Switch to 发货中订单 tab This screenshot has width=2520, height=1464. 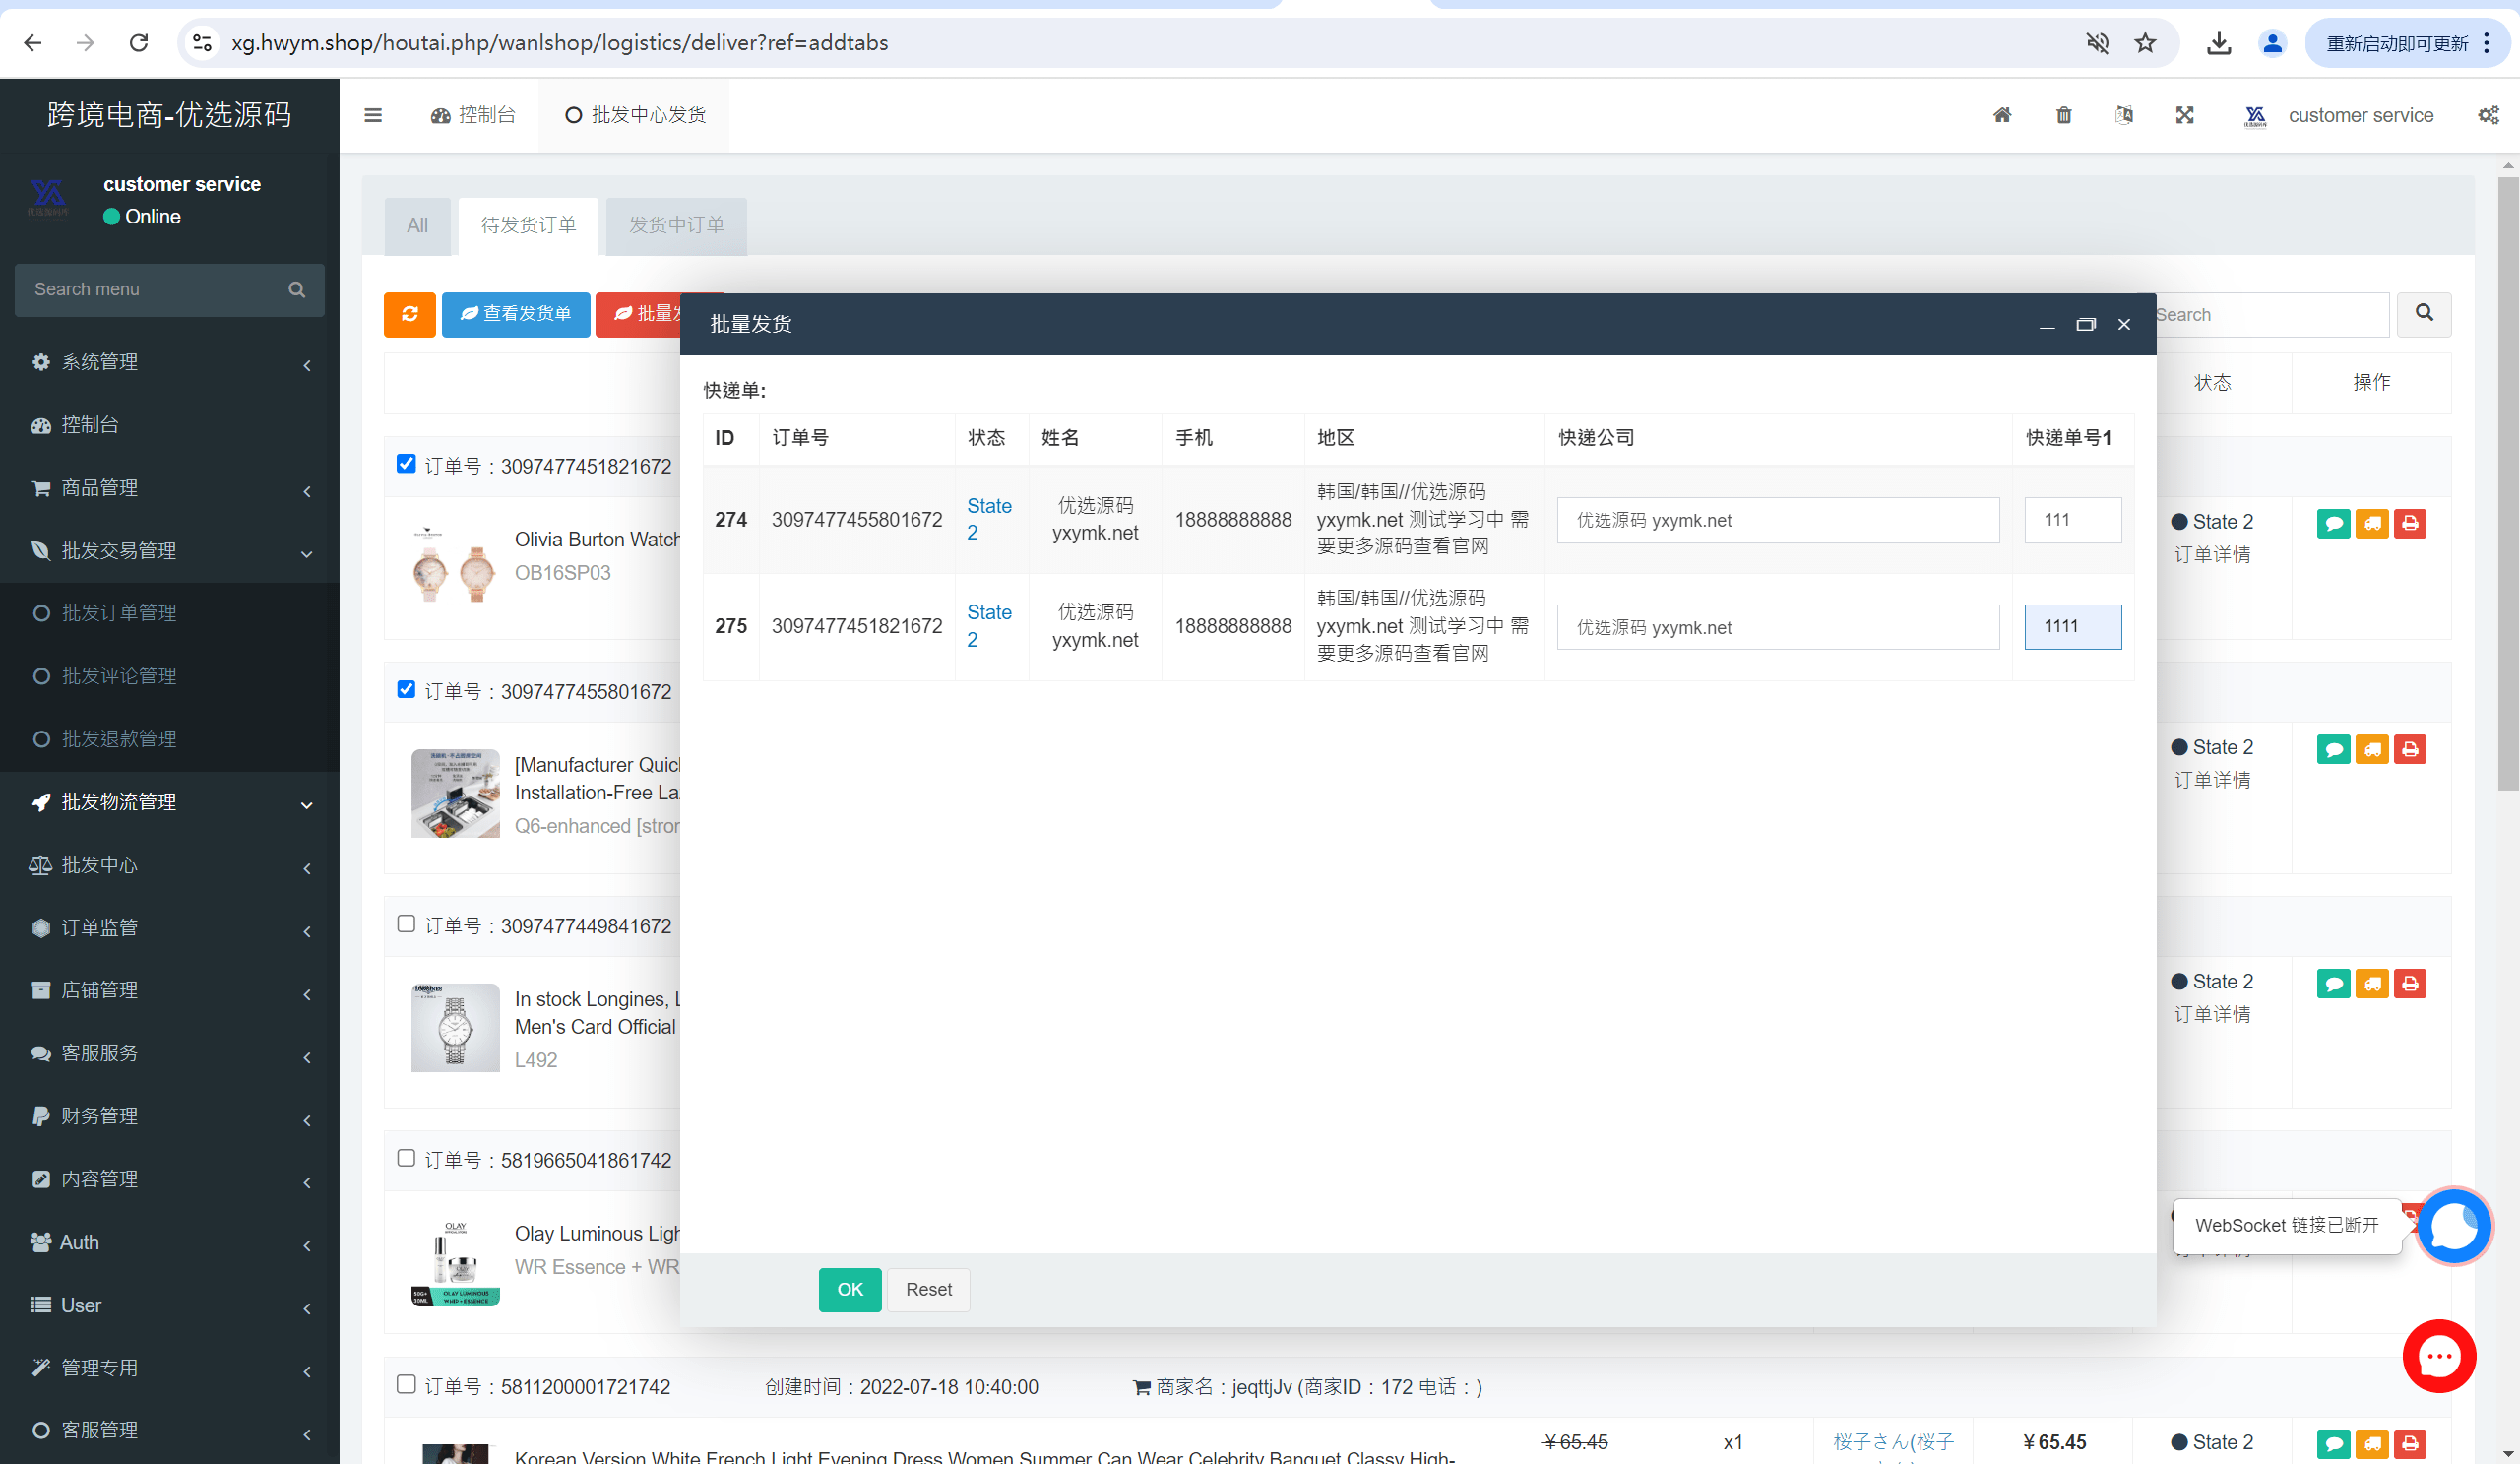click(676, 226)
